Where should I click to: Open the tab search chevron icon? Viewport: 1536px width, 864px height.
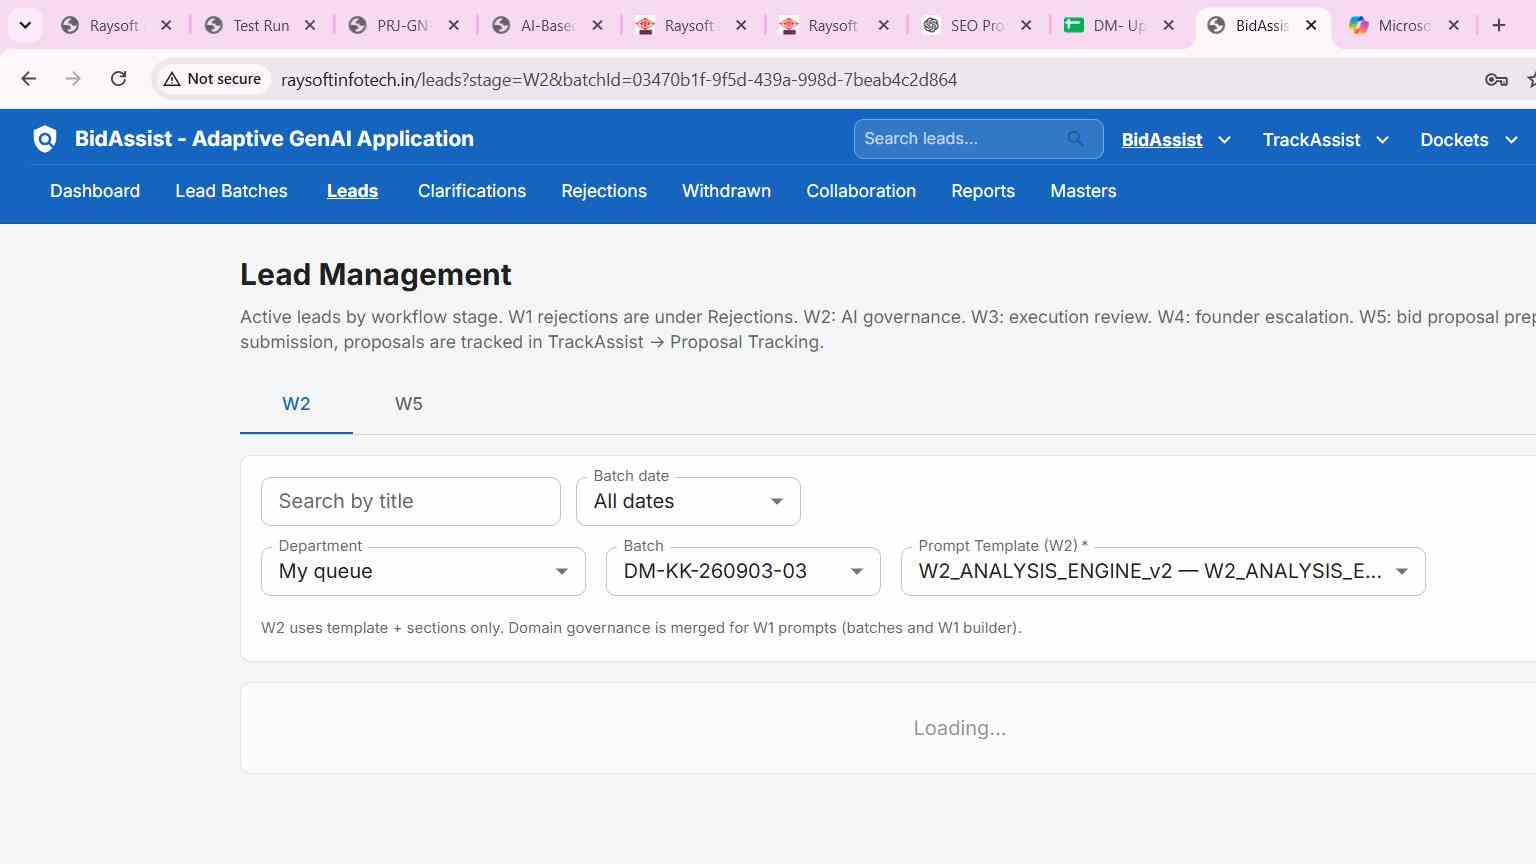[25, 25]
